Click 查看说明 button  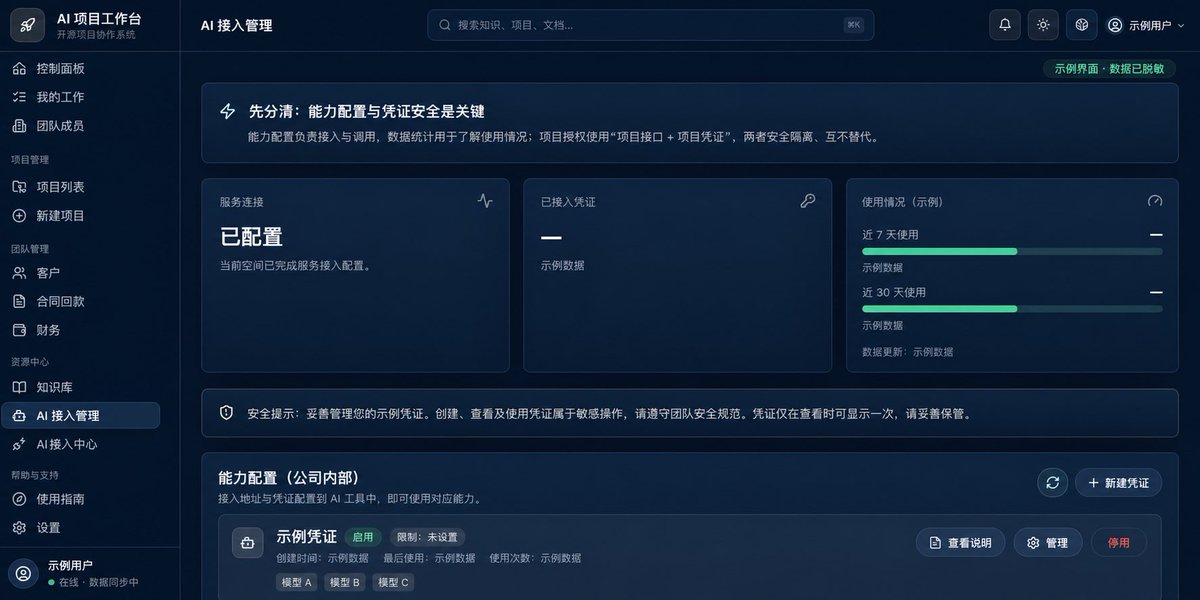[x=960, y=542]
